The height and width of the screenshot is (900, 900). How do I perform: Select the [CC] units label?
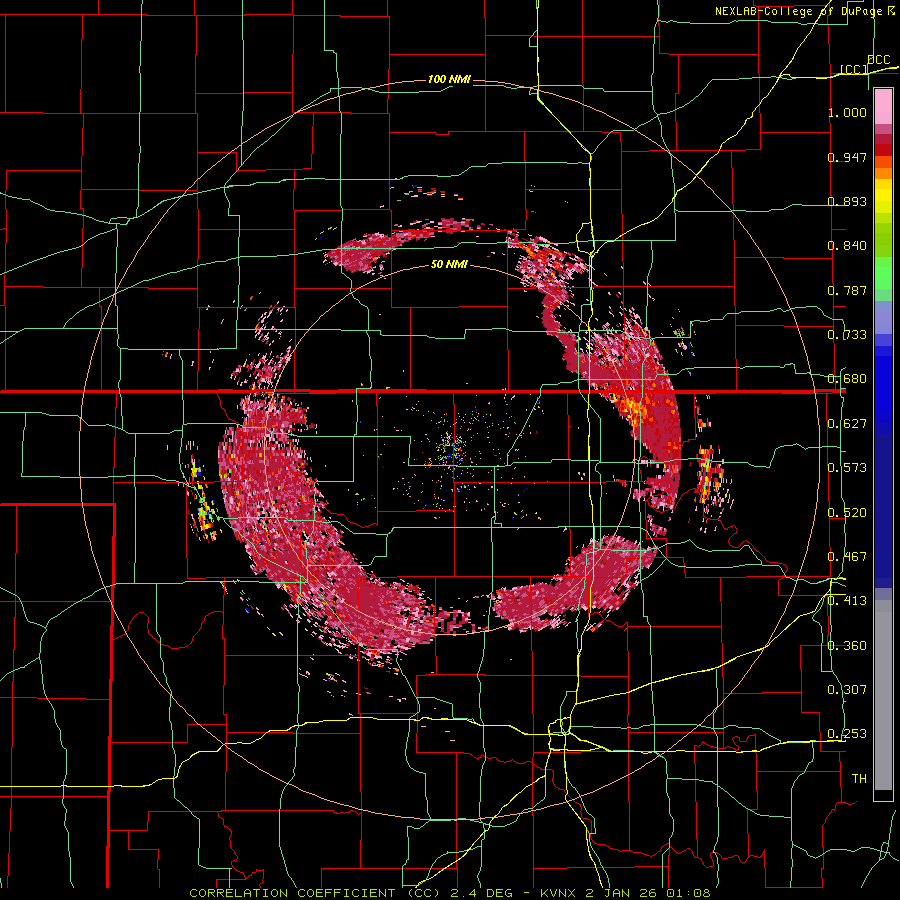(x=854, y=69)
